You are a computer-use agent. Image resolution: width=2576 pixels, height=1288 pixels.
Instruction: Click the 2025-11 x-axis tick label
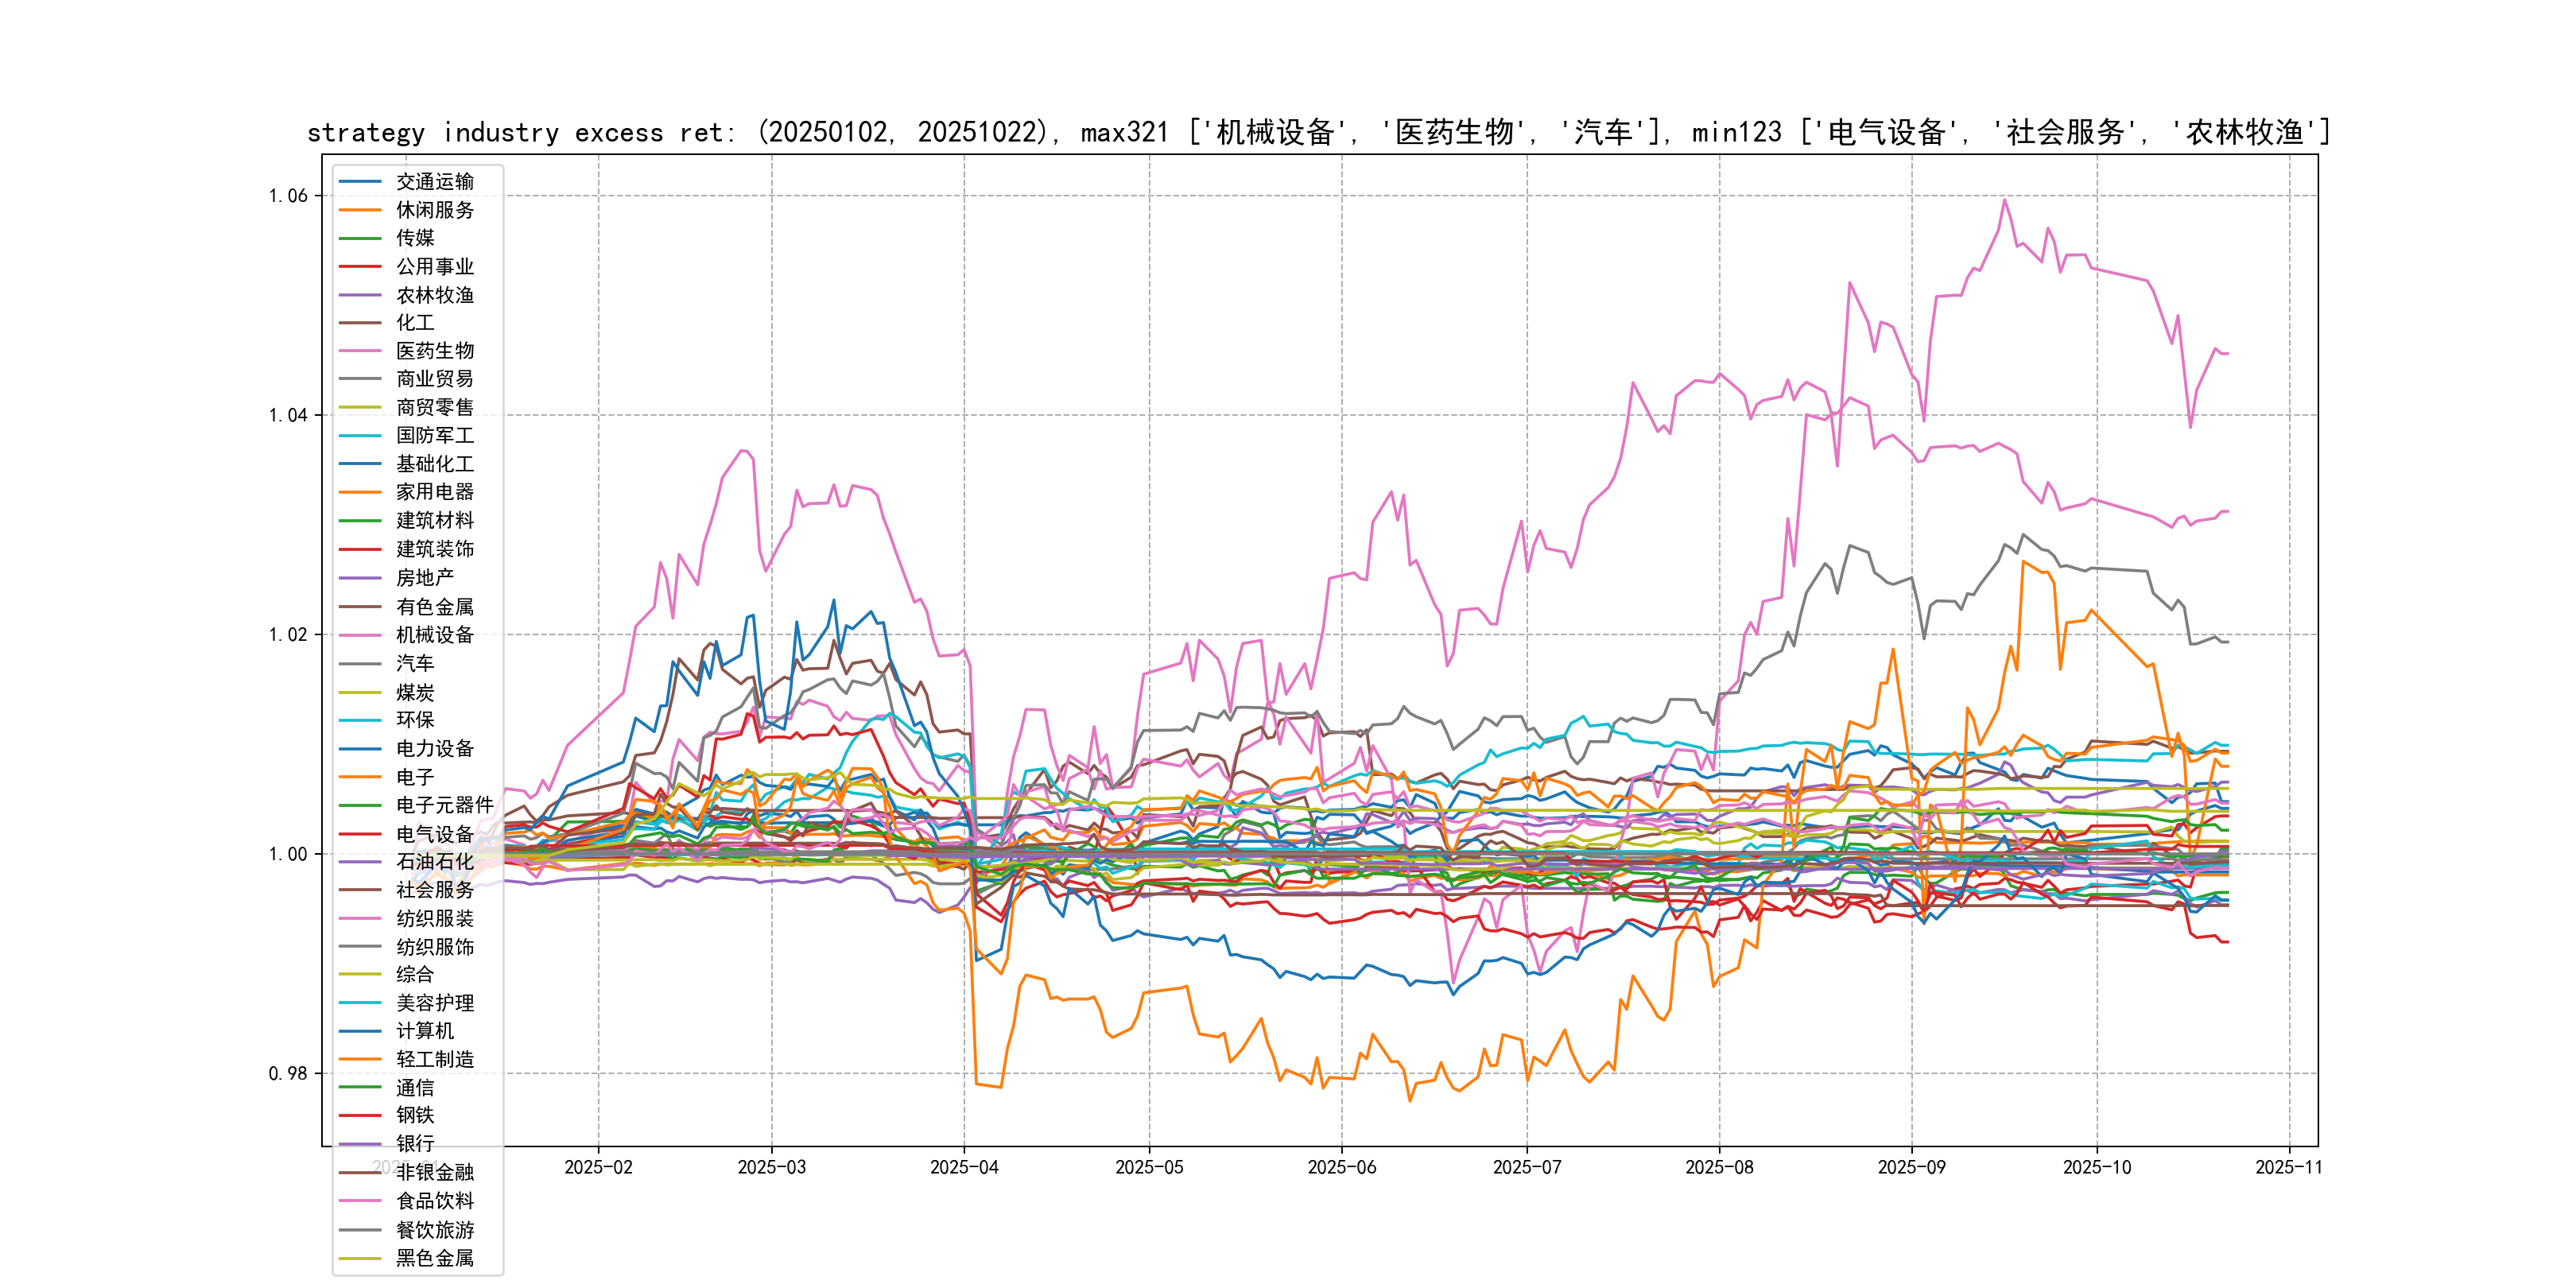coord(2288,1167)
